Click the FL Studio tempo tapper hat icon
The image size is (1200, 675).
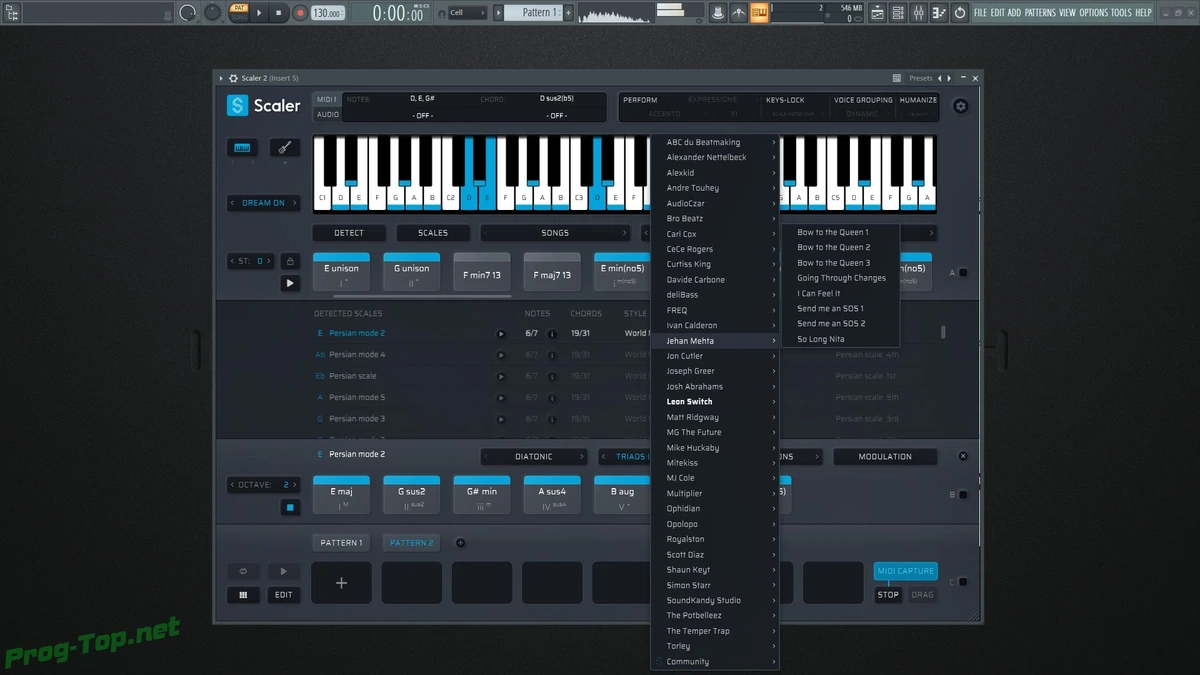coord(718,13)
